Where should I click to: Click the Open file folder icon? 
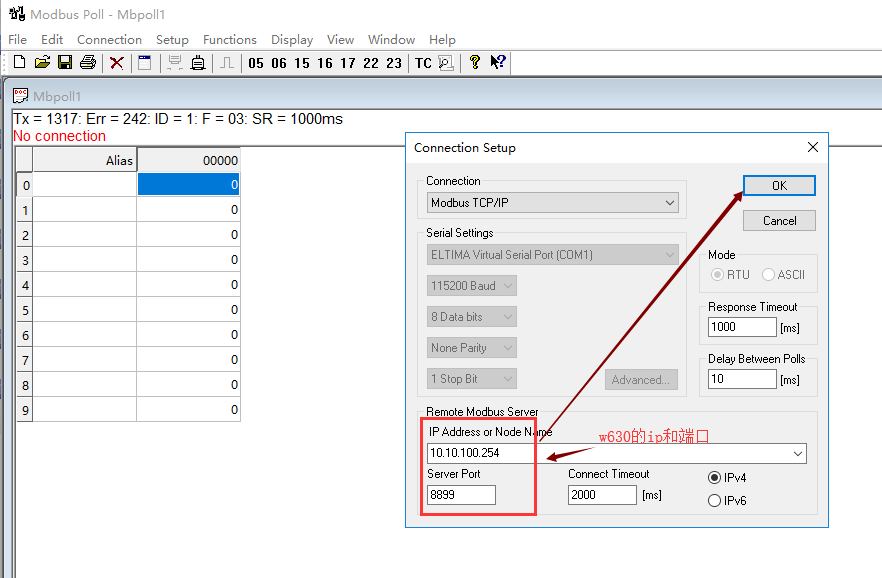click(x=42, y=63)
